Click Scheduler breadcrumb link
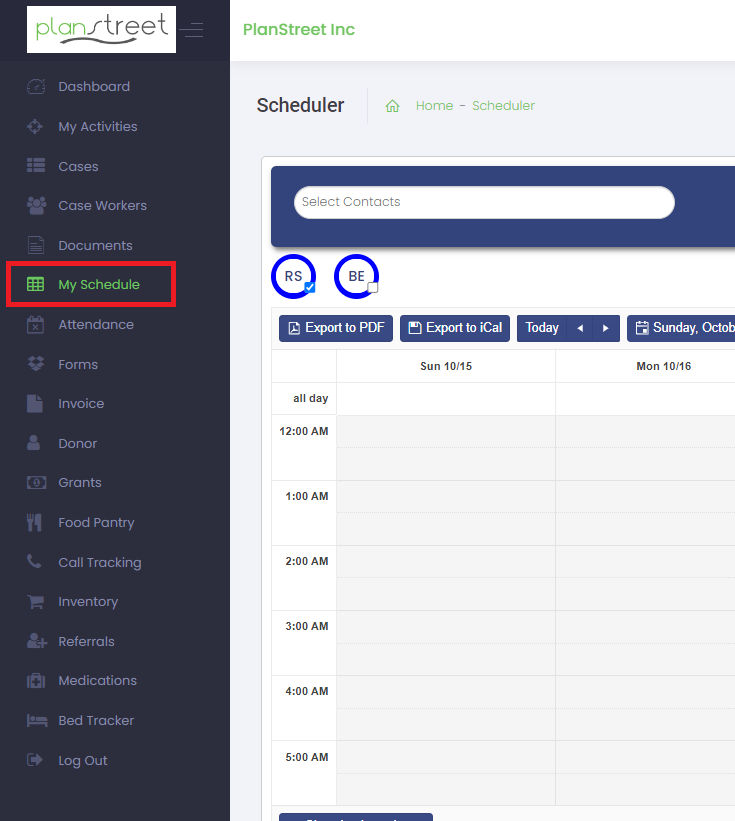 coord(504,106)
